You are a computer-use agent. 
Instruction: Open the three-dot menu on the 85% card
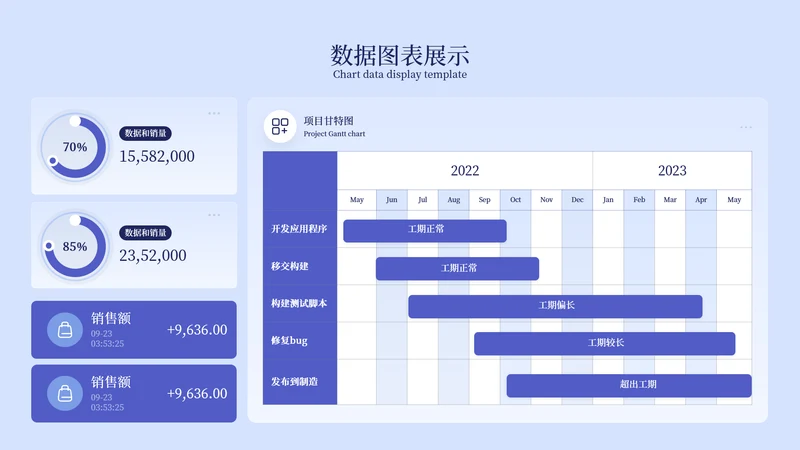pyautogui.click(x=214, y=215)
